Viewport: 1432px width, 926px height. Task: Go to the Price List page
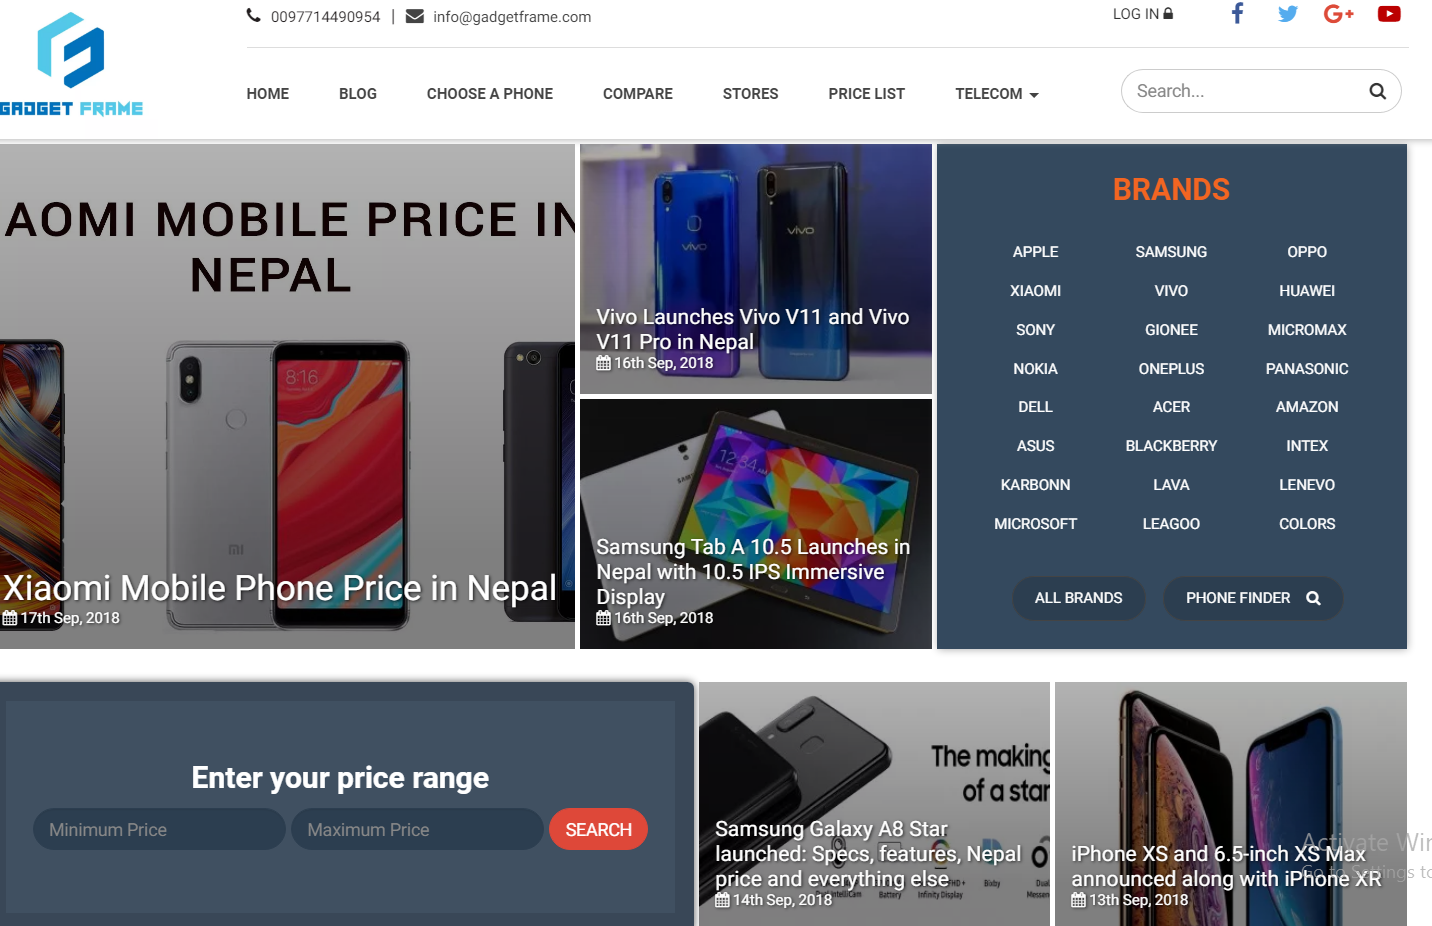coord(866,94)
